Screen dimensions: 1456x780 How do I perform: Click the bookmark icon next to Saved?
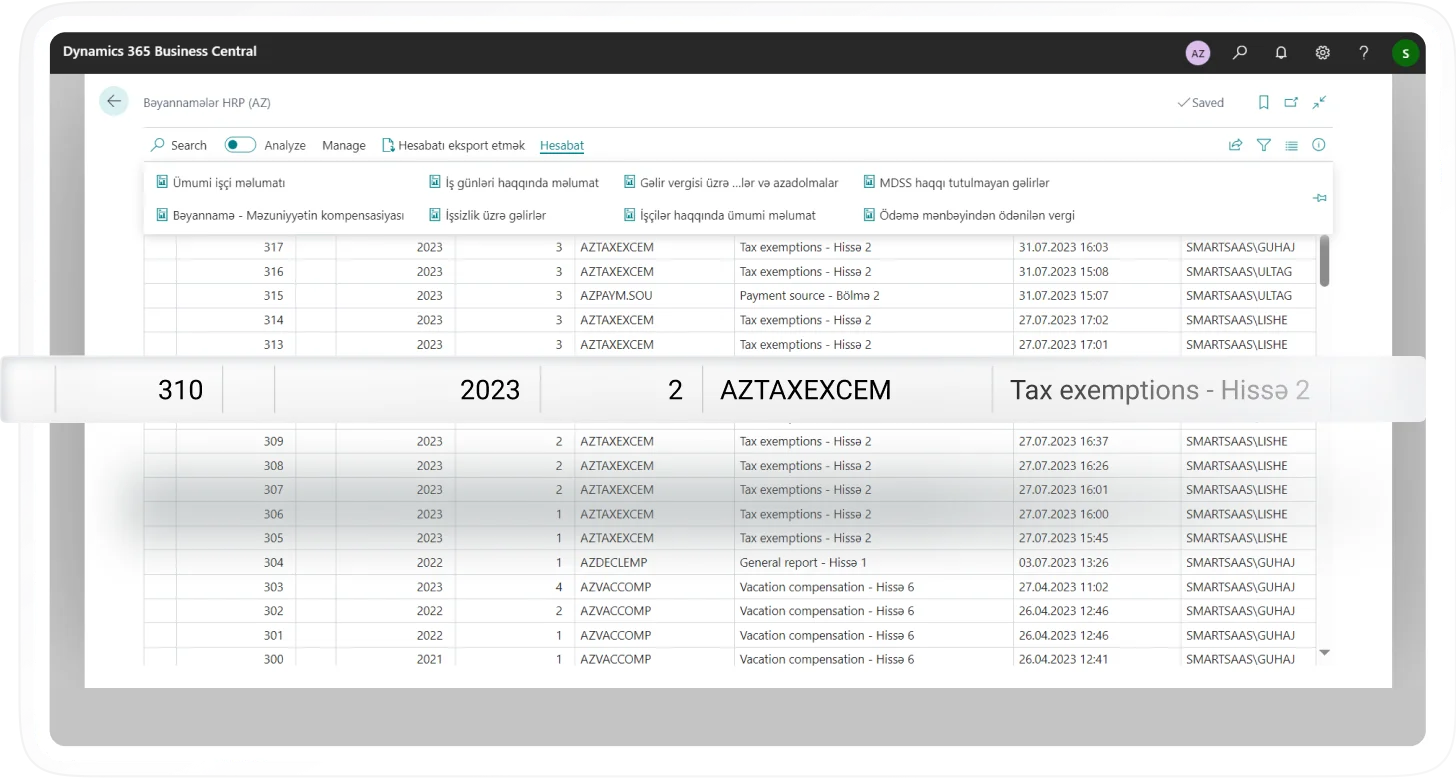tap(1263, 102)
